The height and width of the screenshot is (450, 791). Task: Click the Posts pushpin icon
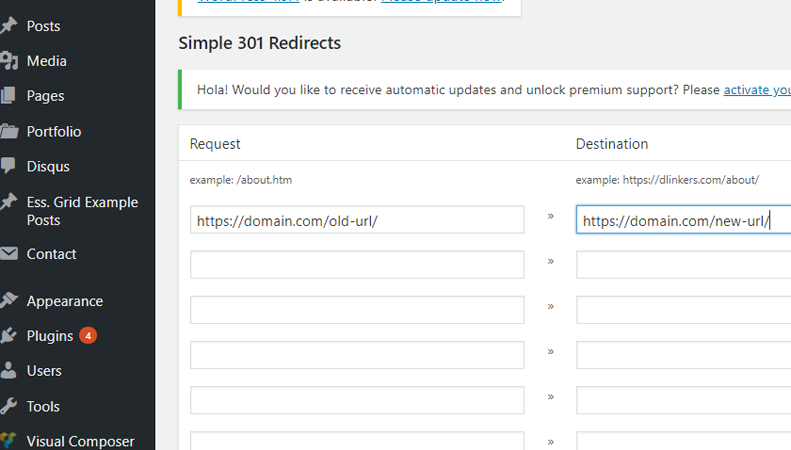[9, 26]
